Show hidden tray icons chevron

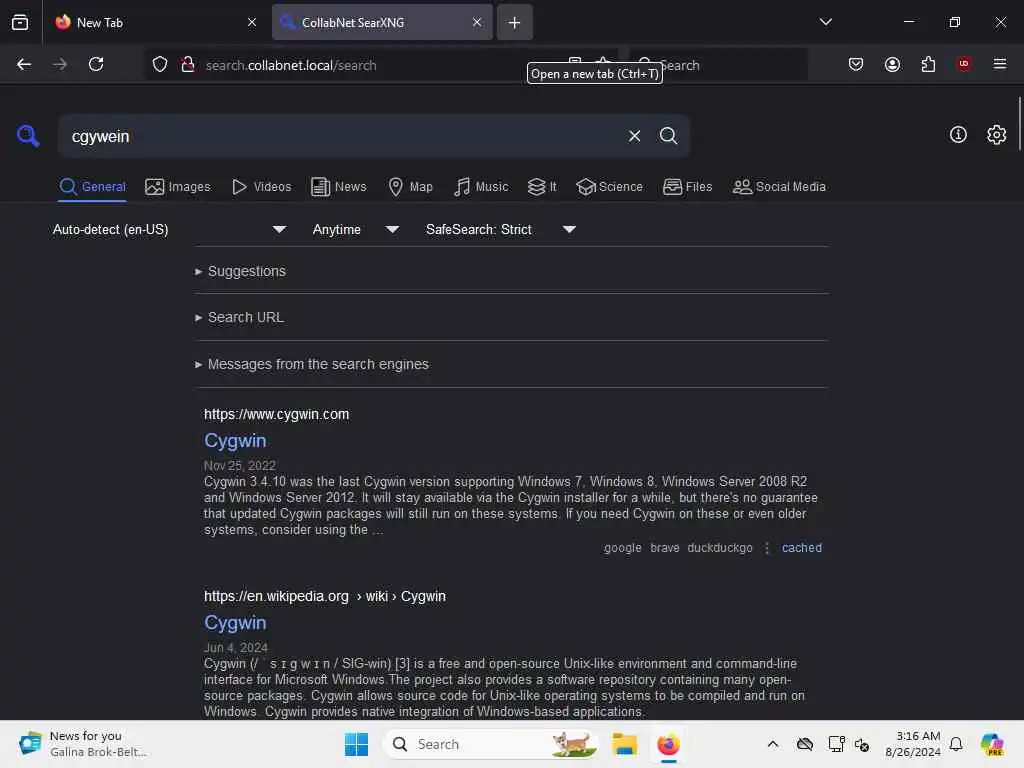(x=773, y=744)
